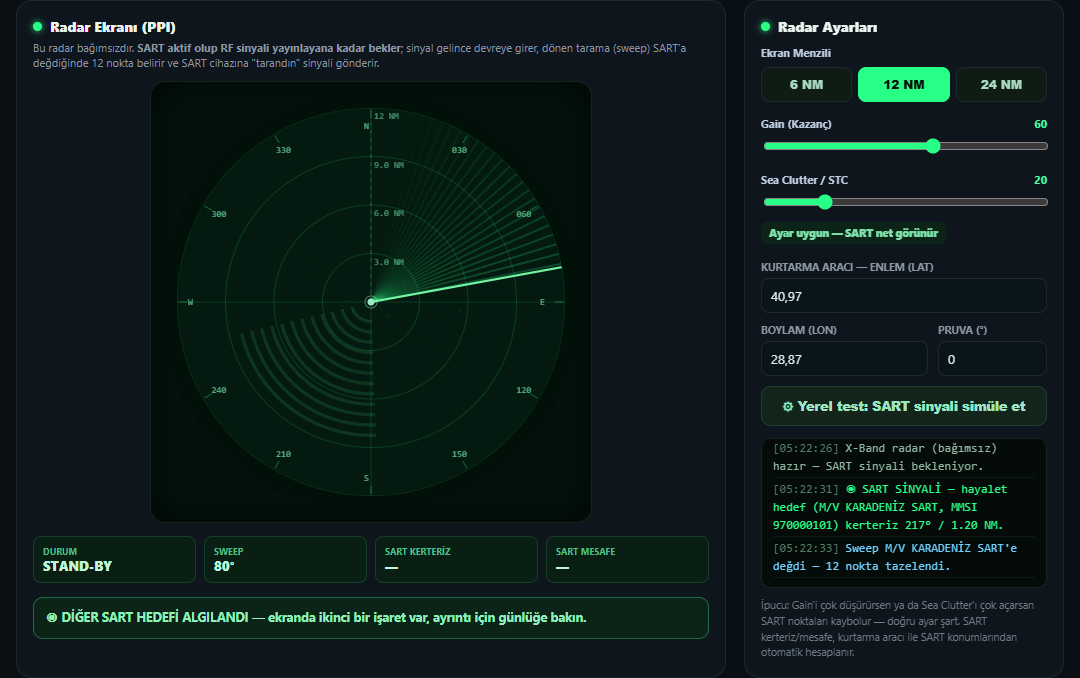The height and width of the screenshot is (678, 1080).
Task: Click the DURUM STAND-BY status card
Action: point(114,559)
